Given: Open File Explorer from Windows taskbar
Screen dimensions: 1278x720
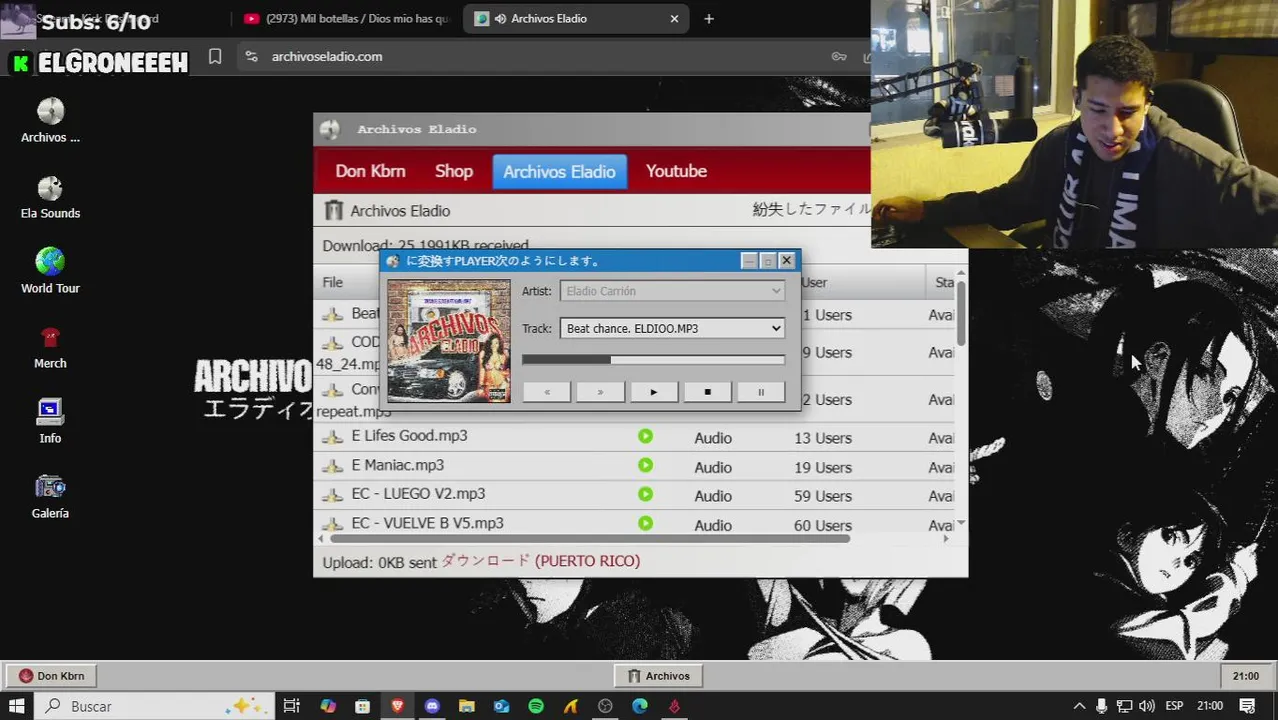Looking at the screenshot, I should pos(467,706).
